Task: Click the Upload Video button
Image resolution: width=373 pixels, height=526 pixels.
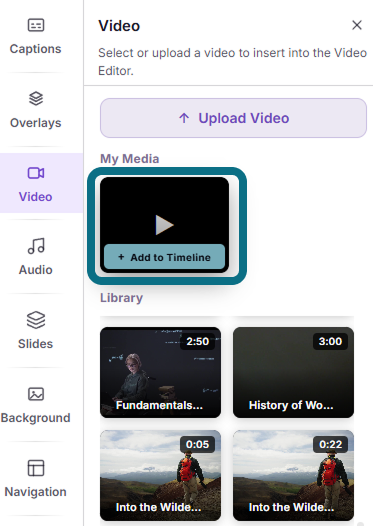Action: pos(233,118)
